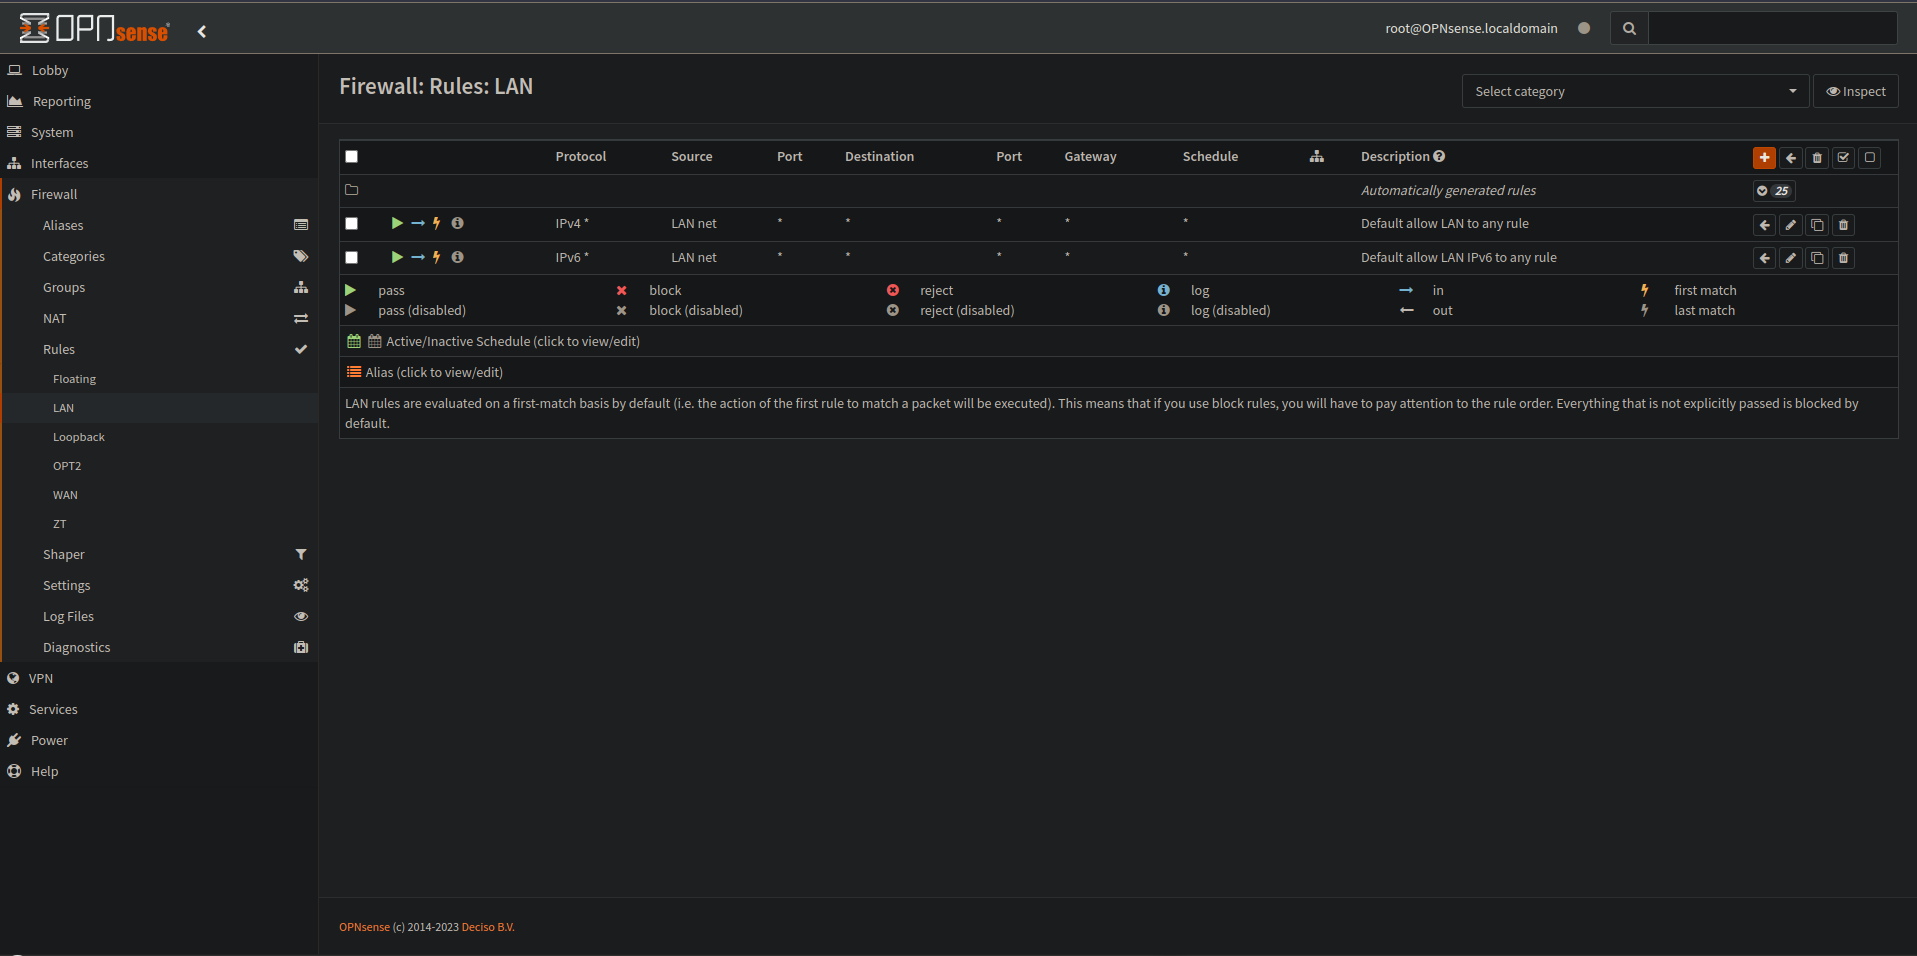Open Aliases under Firewall

(159, 225)
